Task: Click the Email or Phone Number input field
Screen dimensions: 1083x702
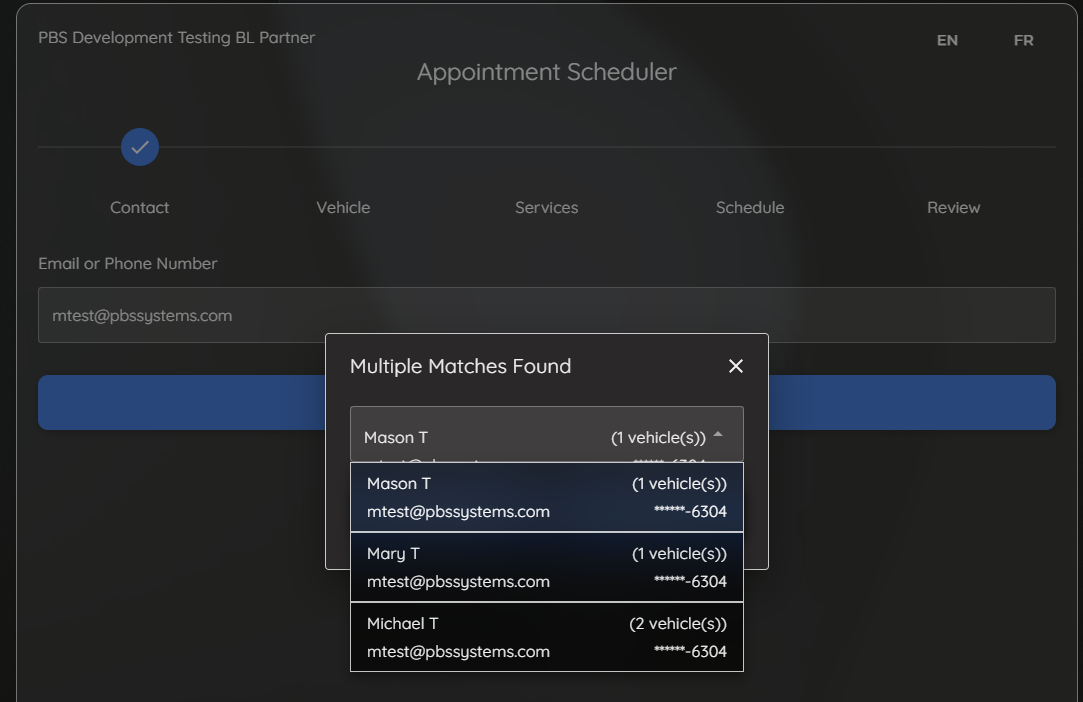Action: [x=546, y=315]
